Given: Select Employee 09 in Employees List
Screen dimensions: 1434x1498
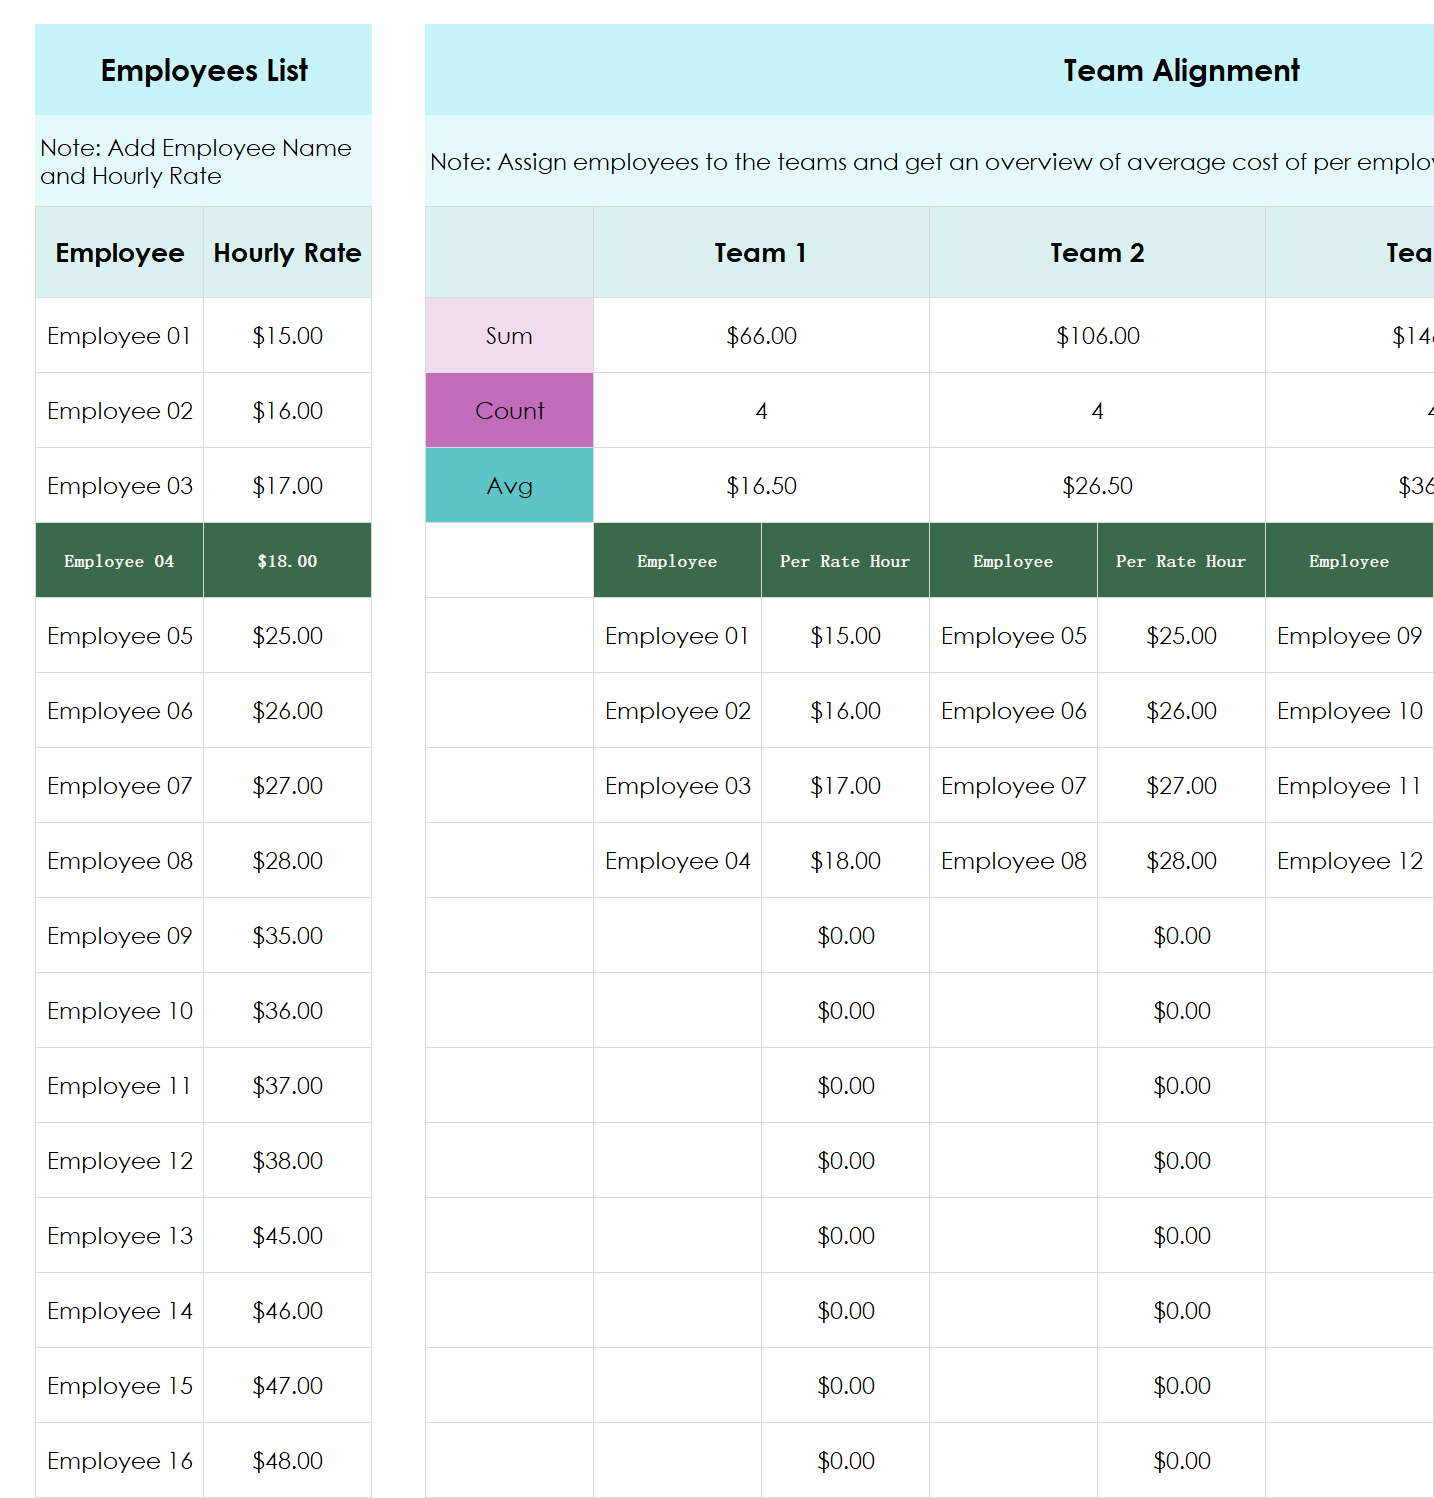Looking at the screenshot, I should coord(120,935).
